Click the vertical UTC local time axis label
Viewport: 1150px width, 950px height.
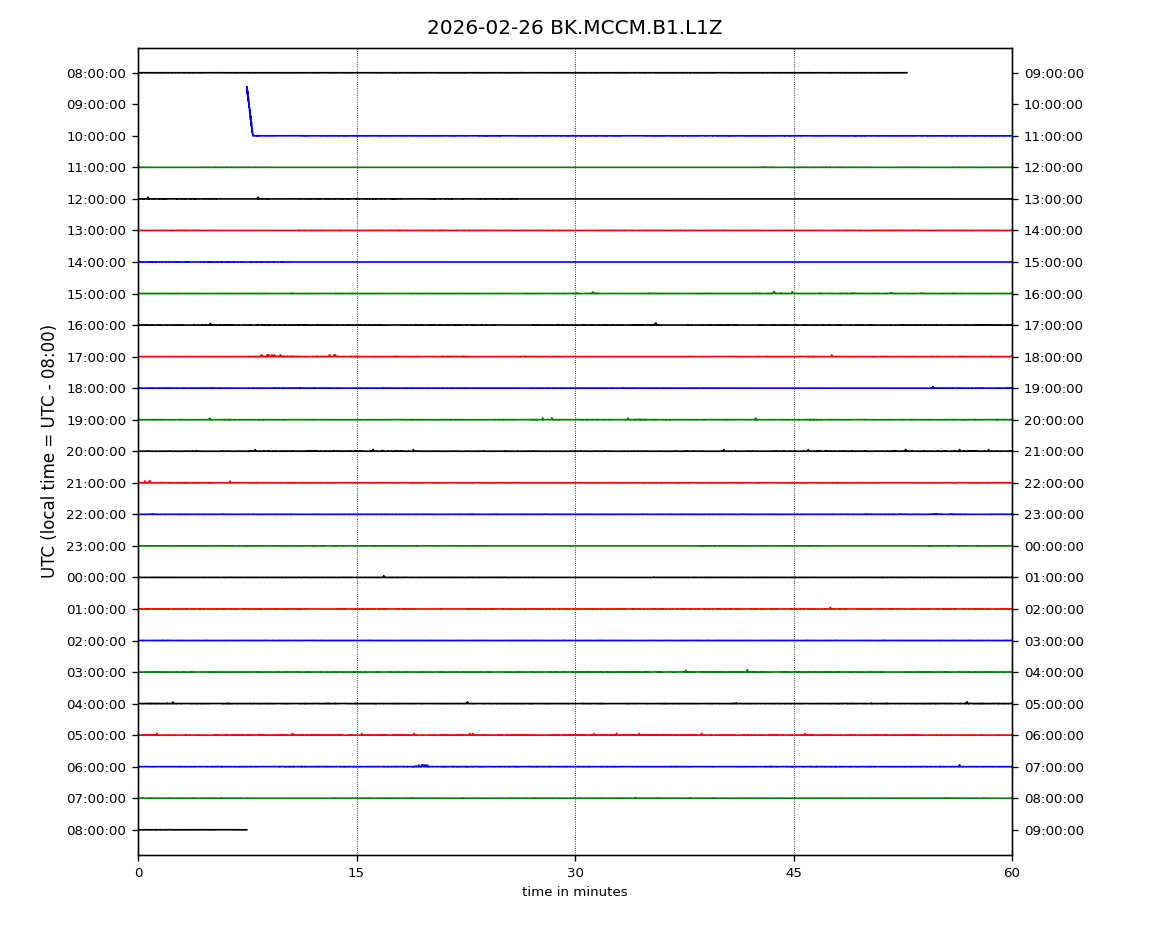(x=49, y=451)
